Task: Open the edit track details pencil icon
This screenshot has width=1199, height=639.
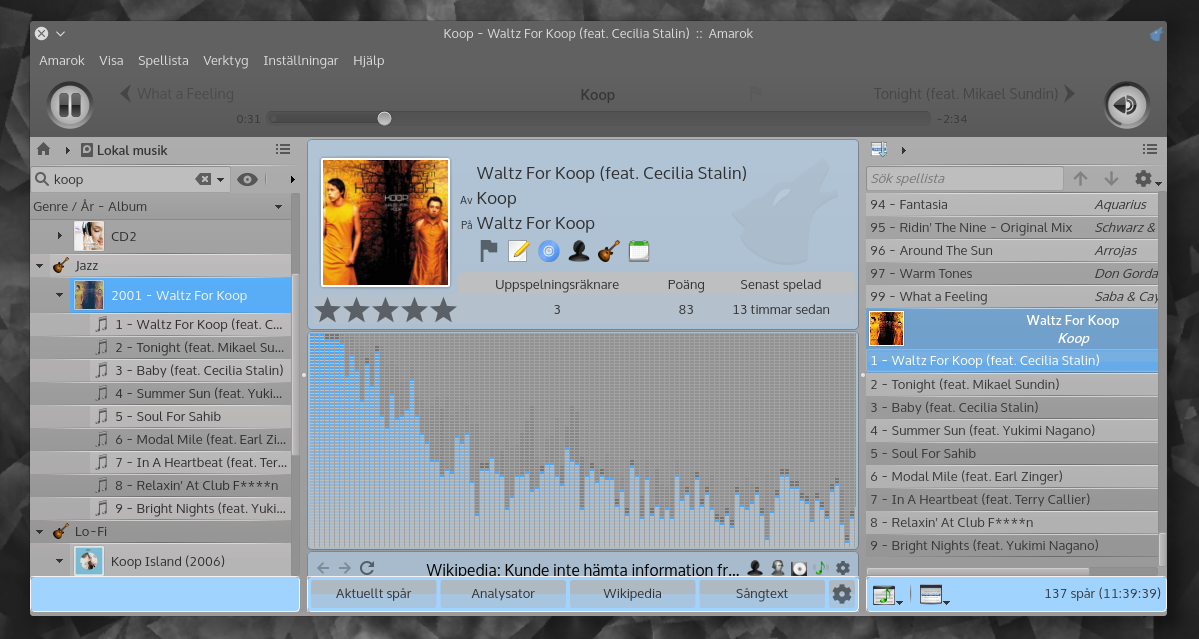Action: pyautogui.click(x=518, y=251)
